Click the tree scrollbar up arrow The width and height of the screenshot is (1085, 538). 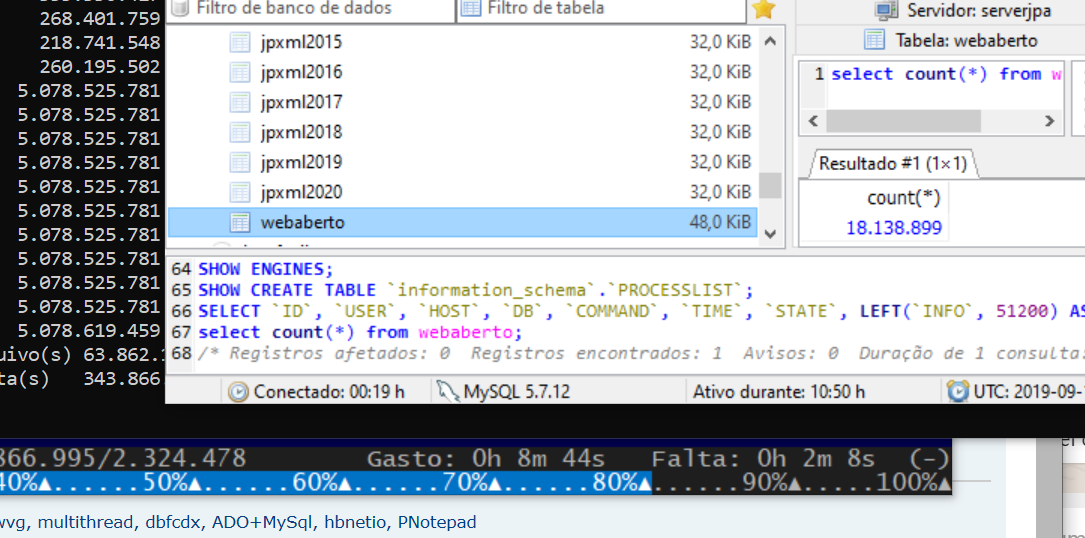(770, 42)
